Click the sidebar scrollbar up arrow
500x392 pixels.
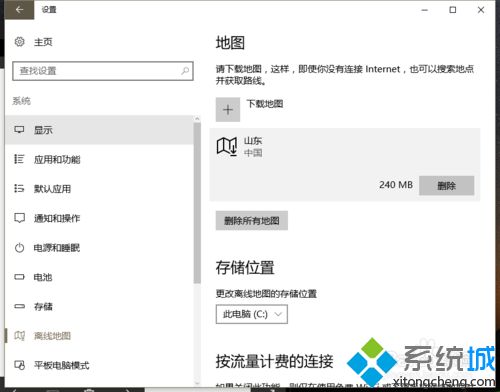(197, 119)
